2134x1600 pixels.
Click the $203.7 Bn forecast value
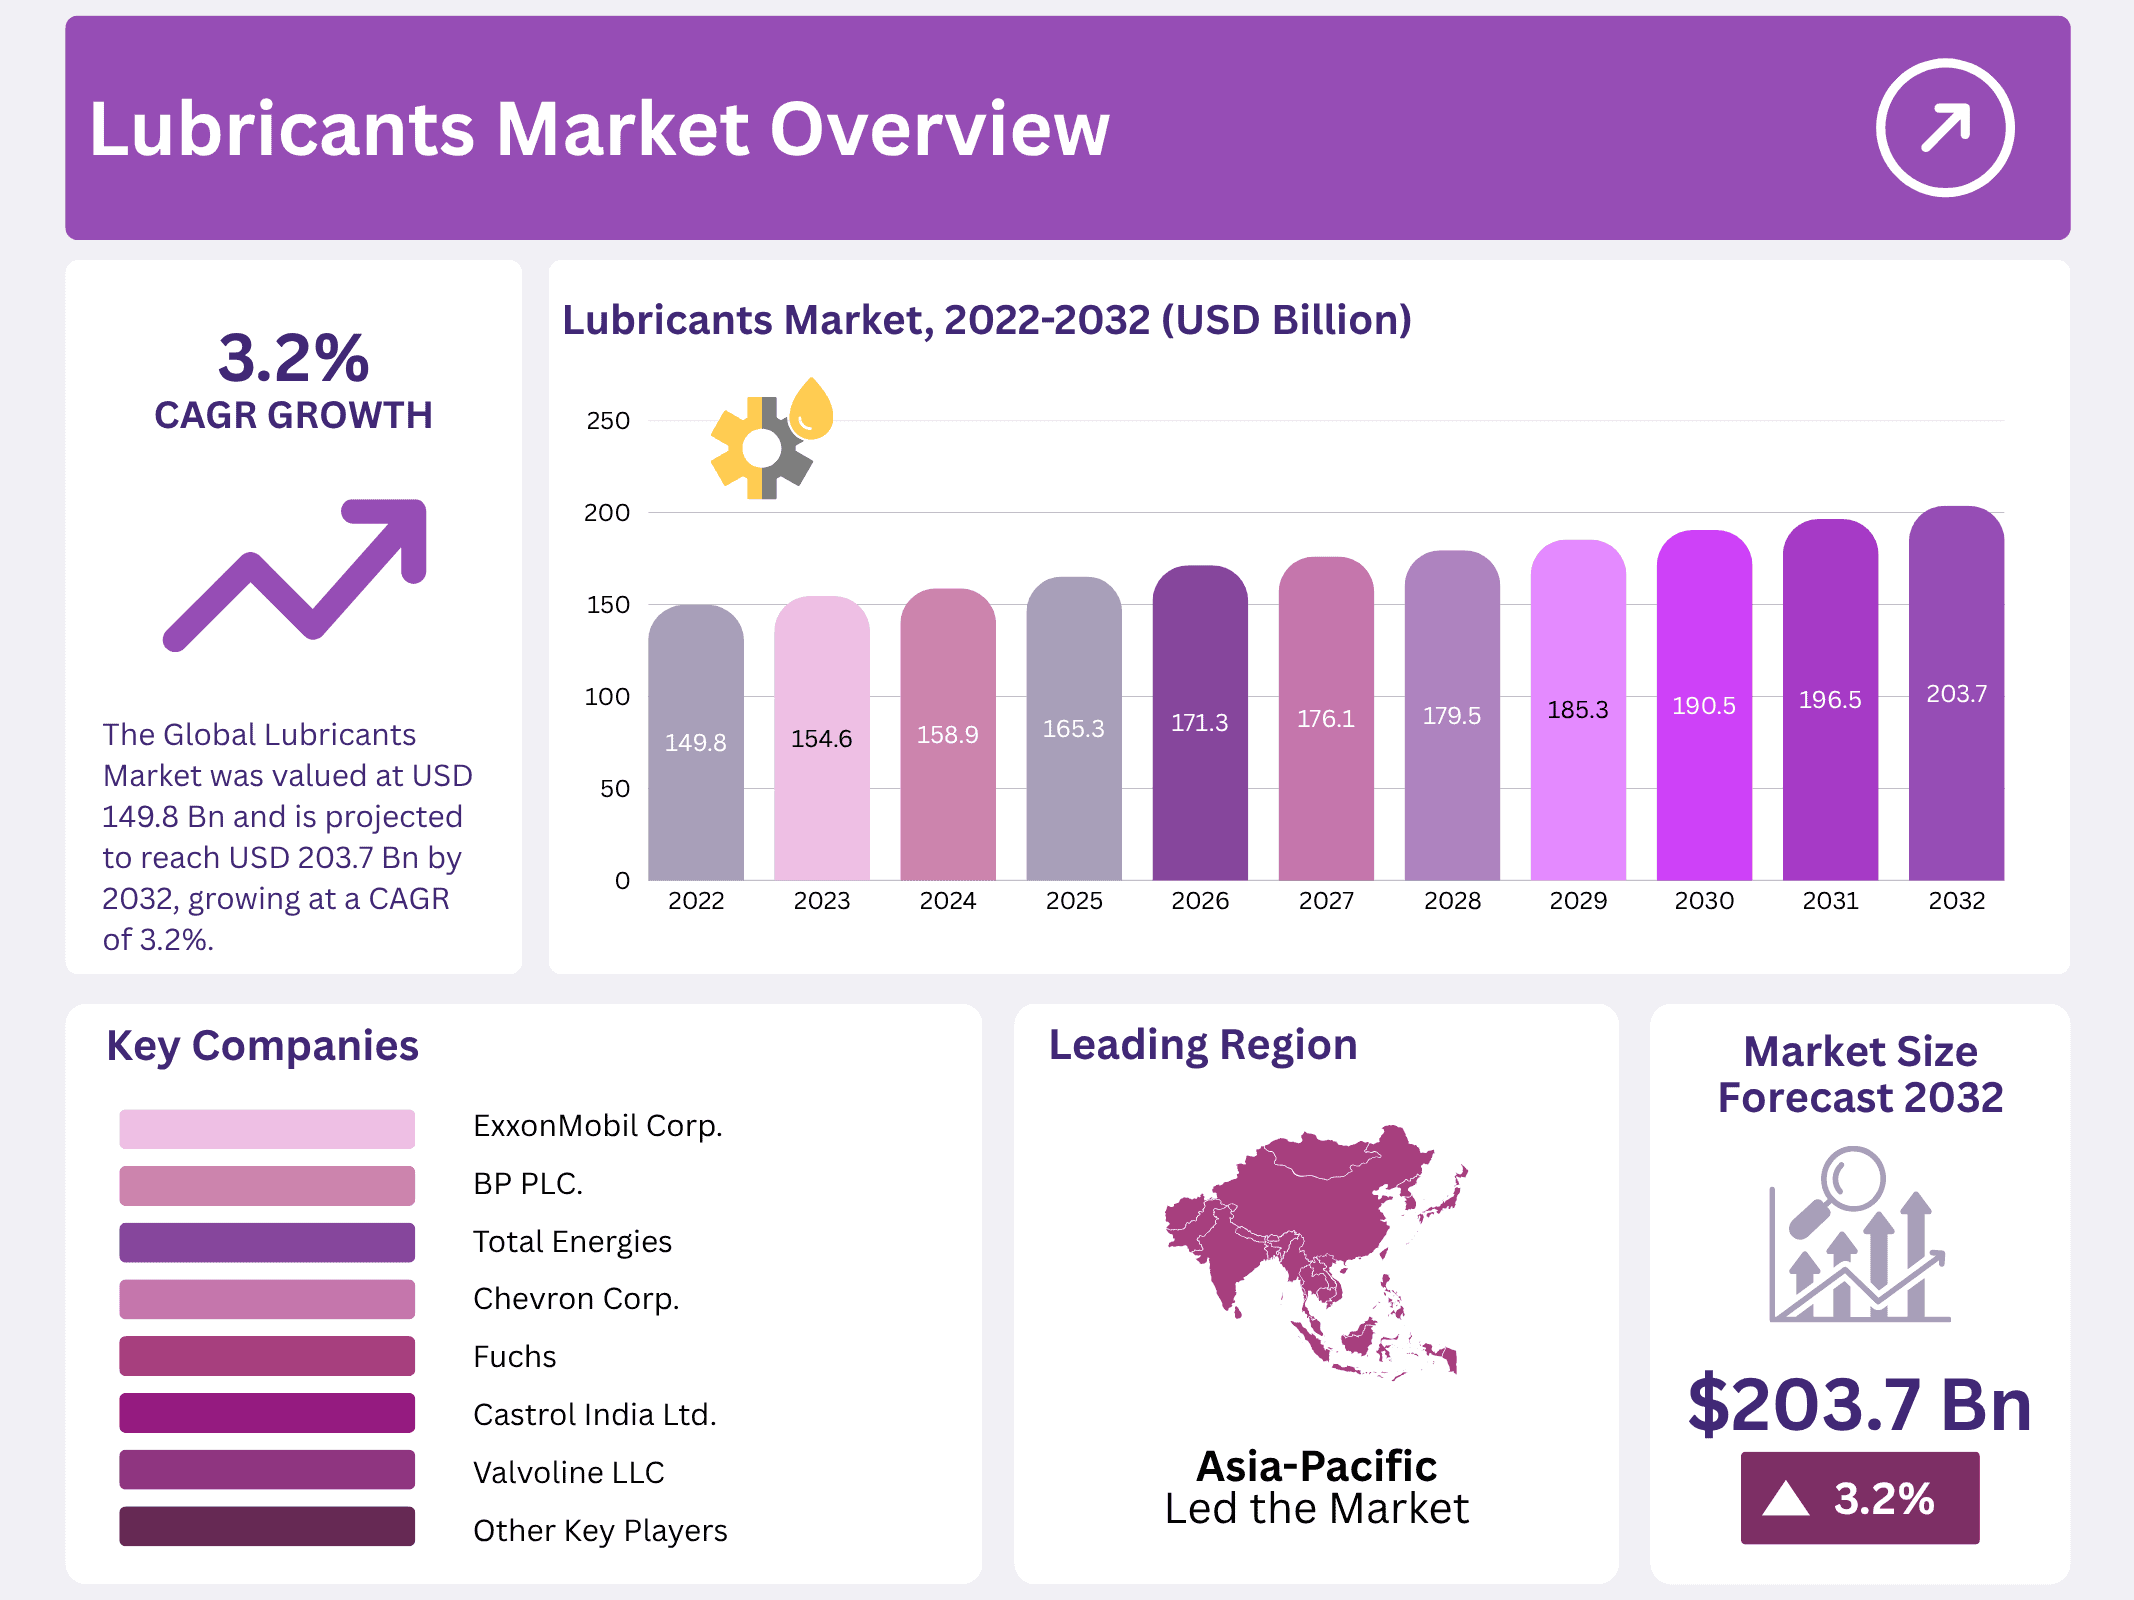click(1859, 1404)
